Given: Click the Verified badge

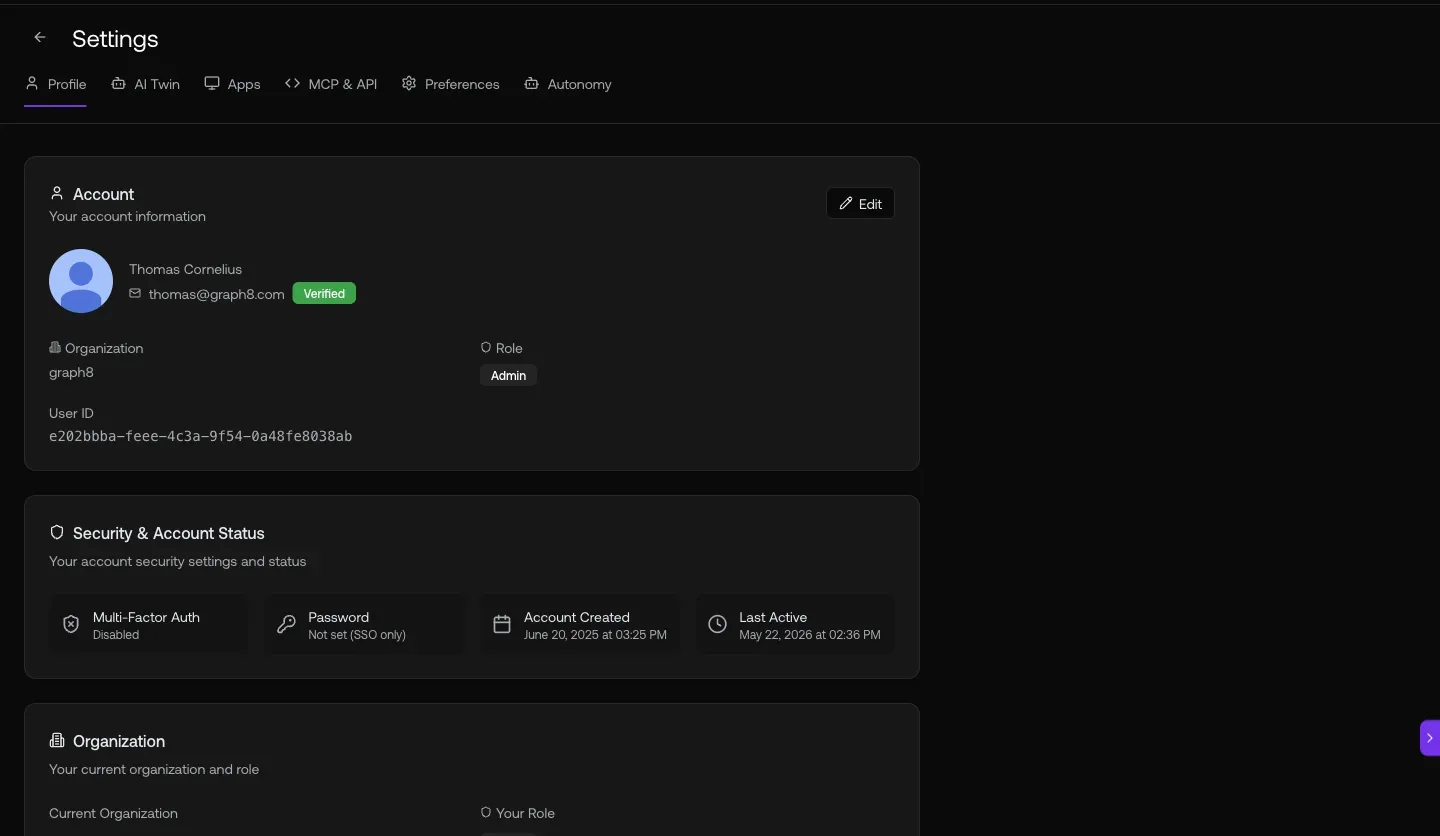Looking at the screenshot, I should (324, 293).
